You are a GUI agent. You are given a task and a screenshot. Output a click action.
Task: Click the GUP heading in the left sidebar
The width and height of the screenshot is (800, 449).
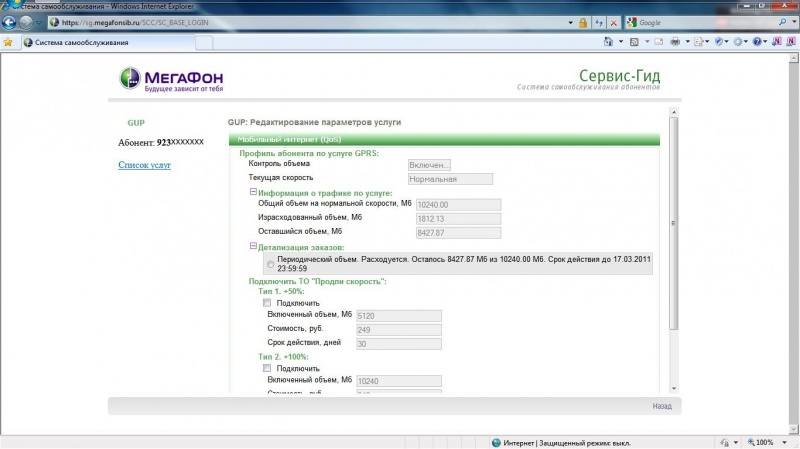pos(136,123)
